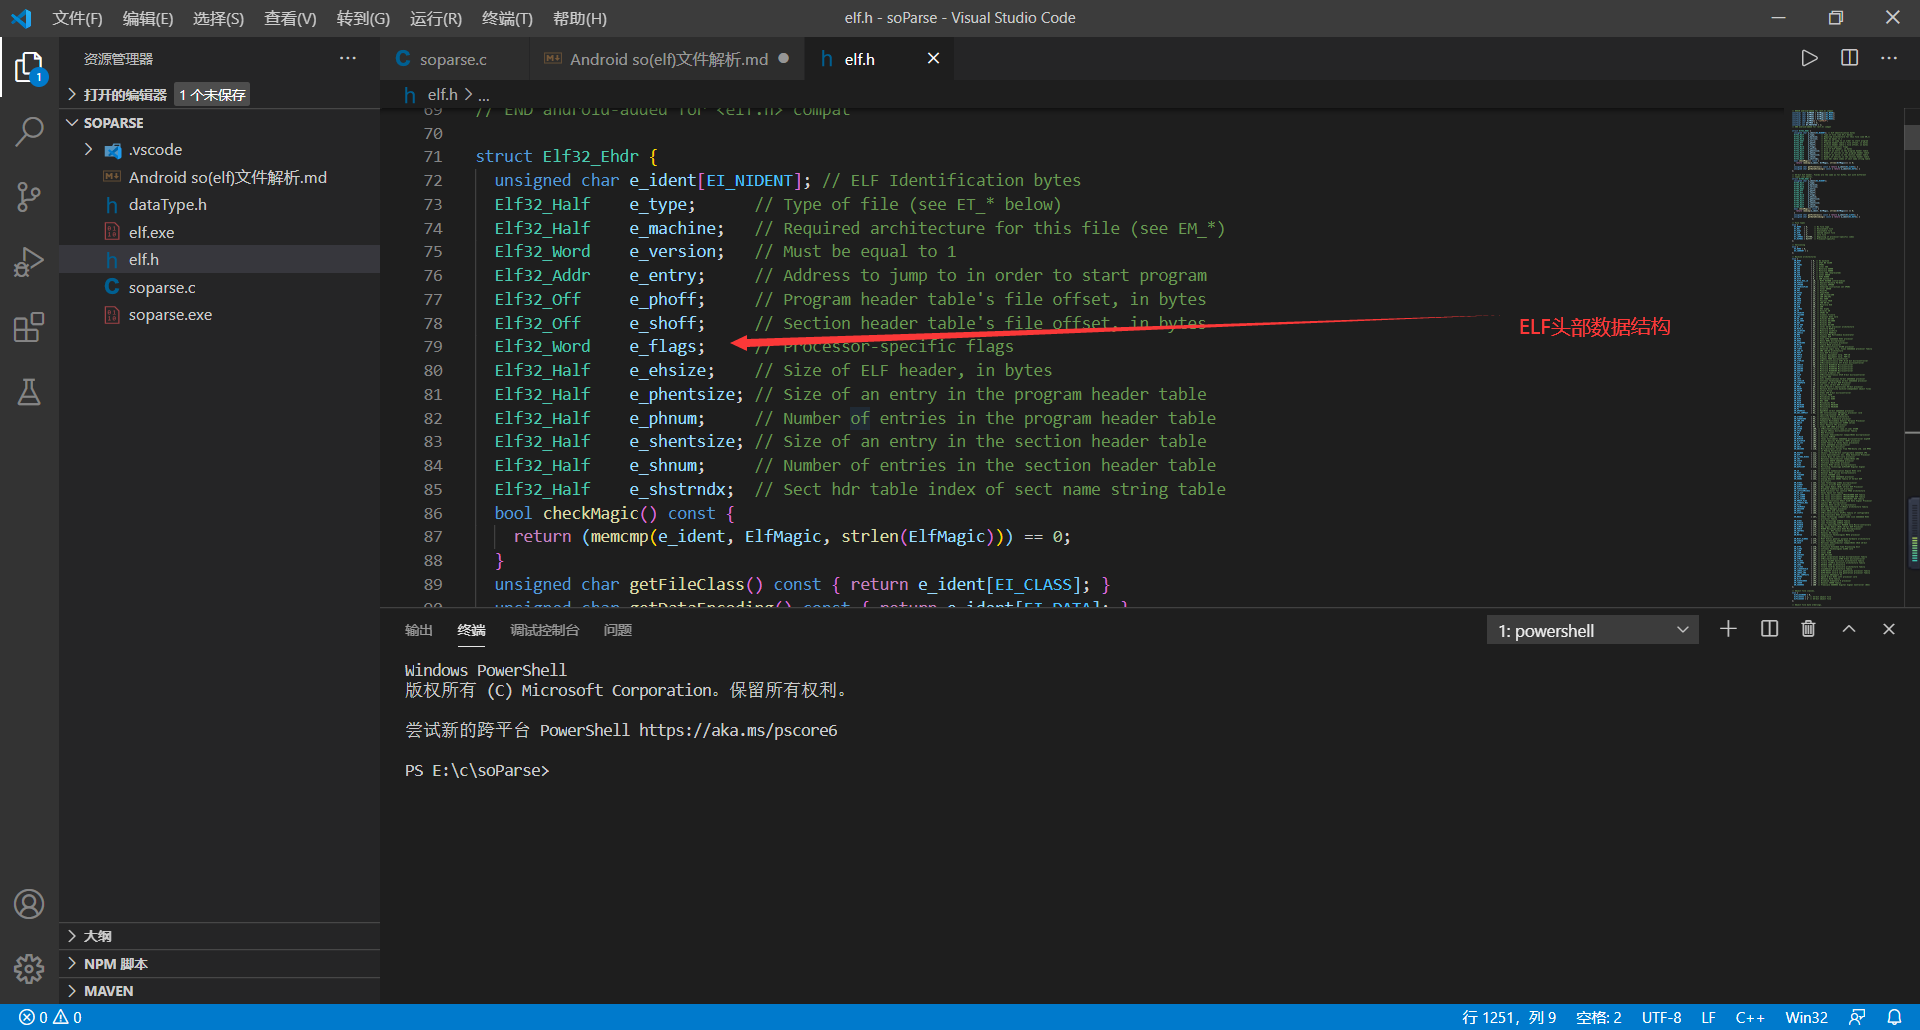Change LF end of line sequence
1920x1030 pixels.
[x=1708, y=1017]
